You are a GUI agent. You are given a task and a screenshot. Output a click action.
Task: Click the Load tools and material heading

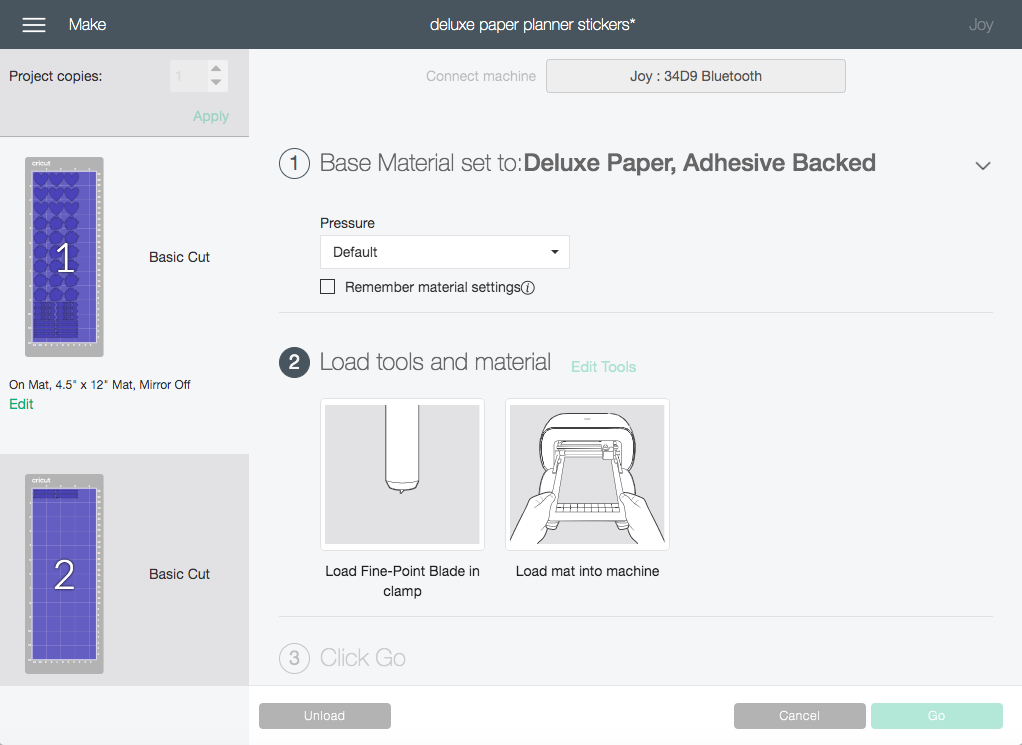435,362
